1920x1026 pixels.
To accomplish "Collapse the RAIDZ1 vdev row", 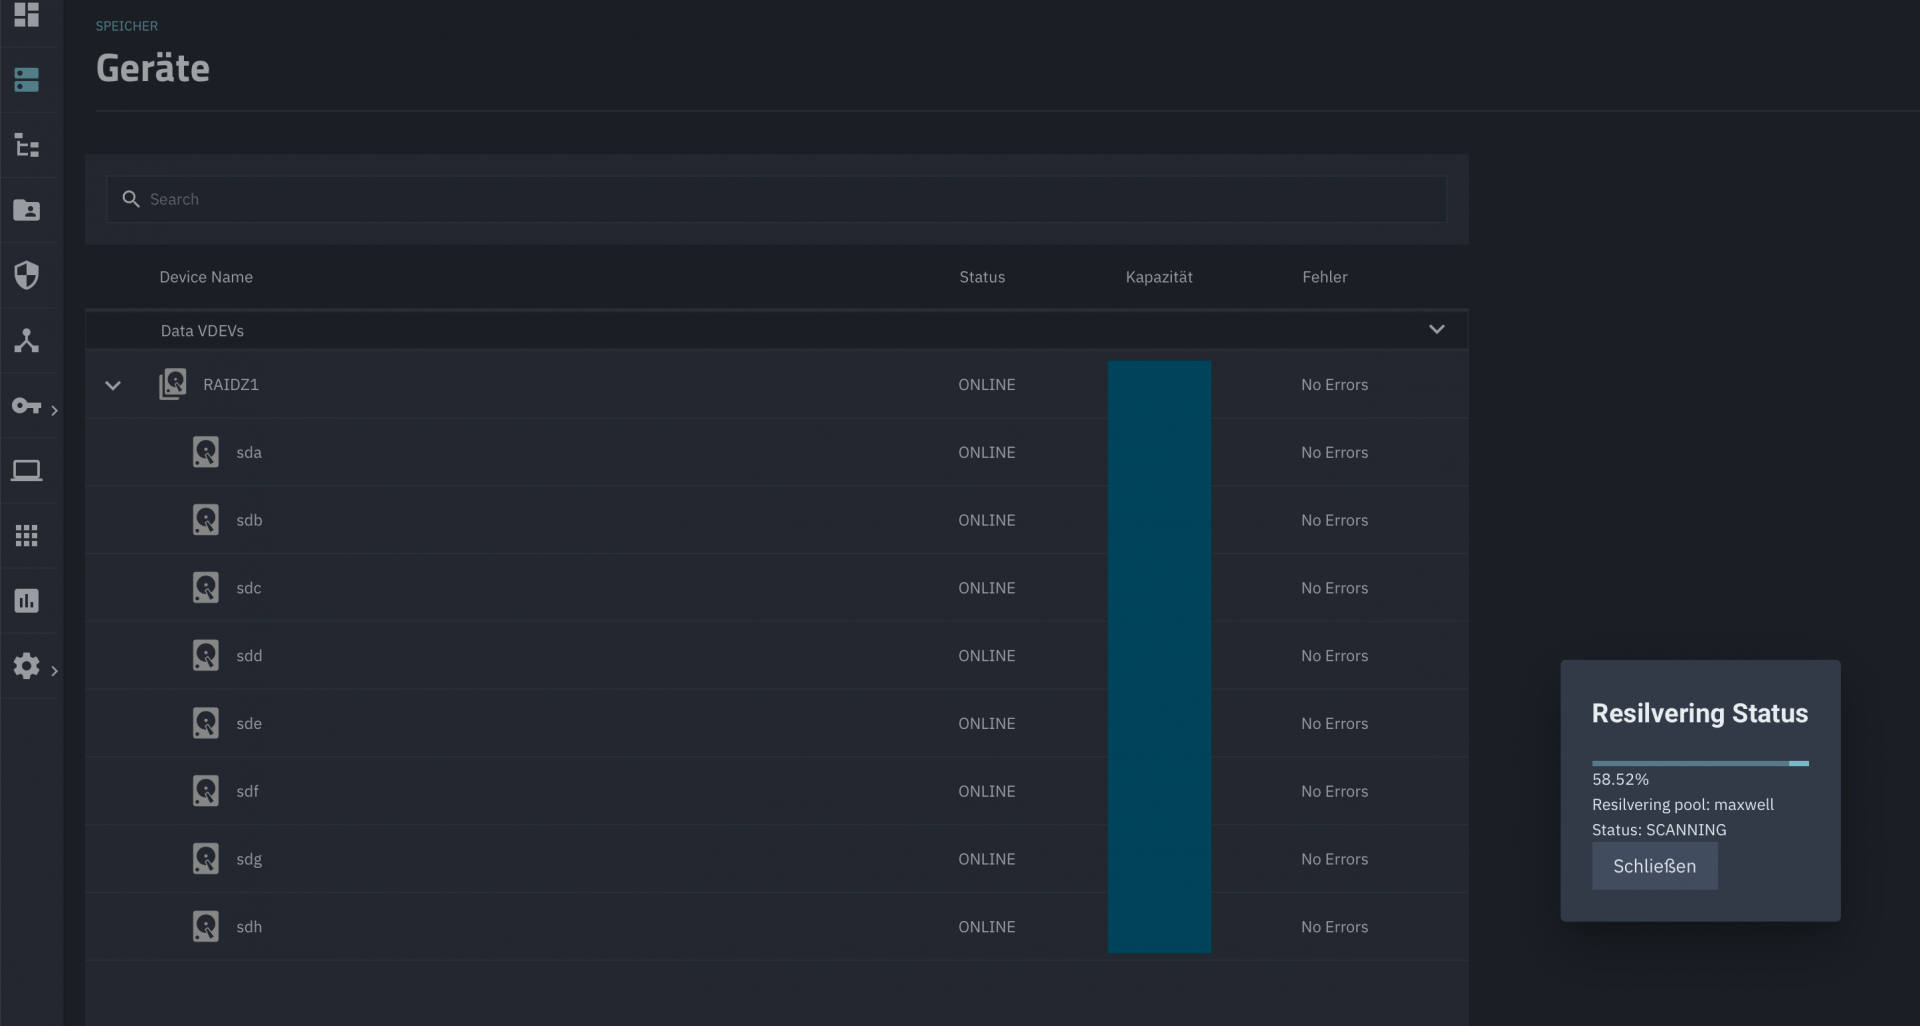I will [x=113, y=385].
